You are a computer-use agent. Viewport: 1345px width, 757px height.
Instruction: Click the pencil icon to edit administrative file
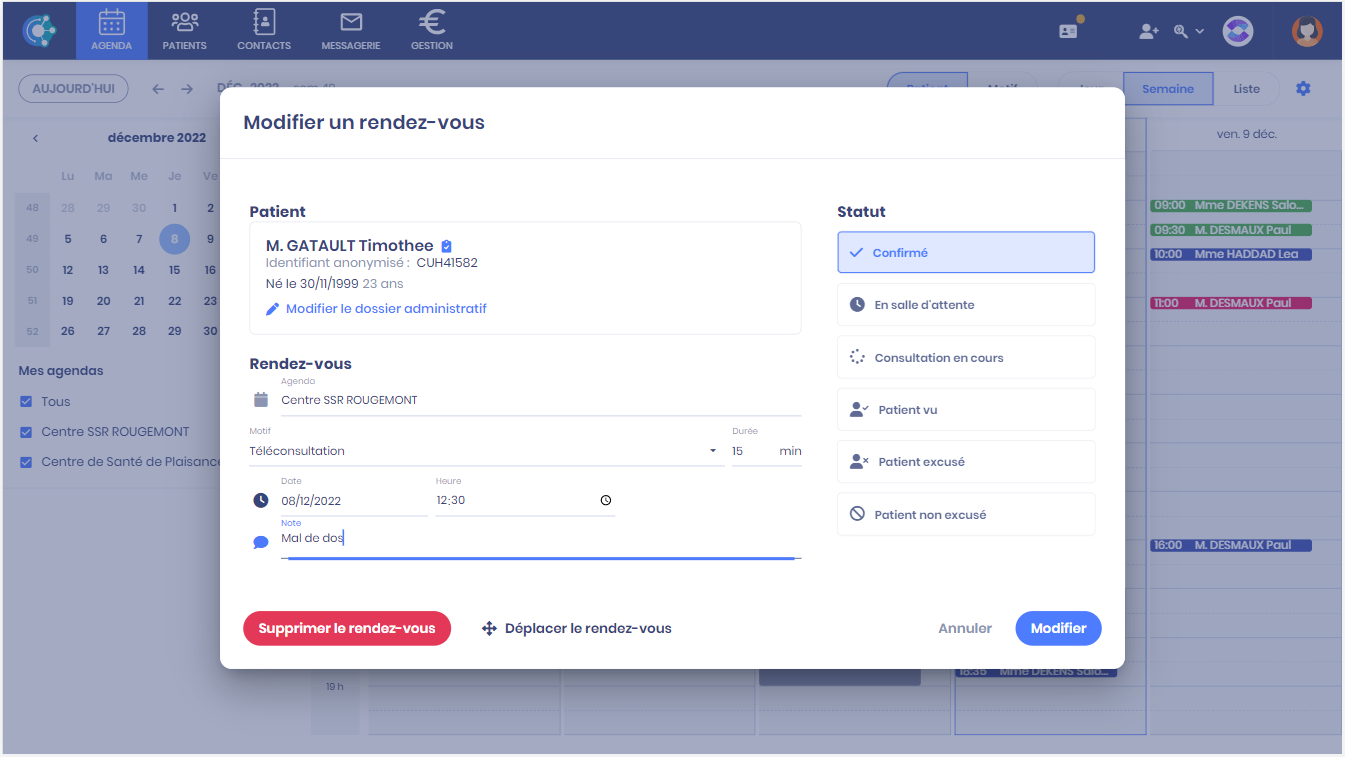click(272, 309)
